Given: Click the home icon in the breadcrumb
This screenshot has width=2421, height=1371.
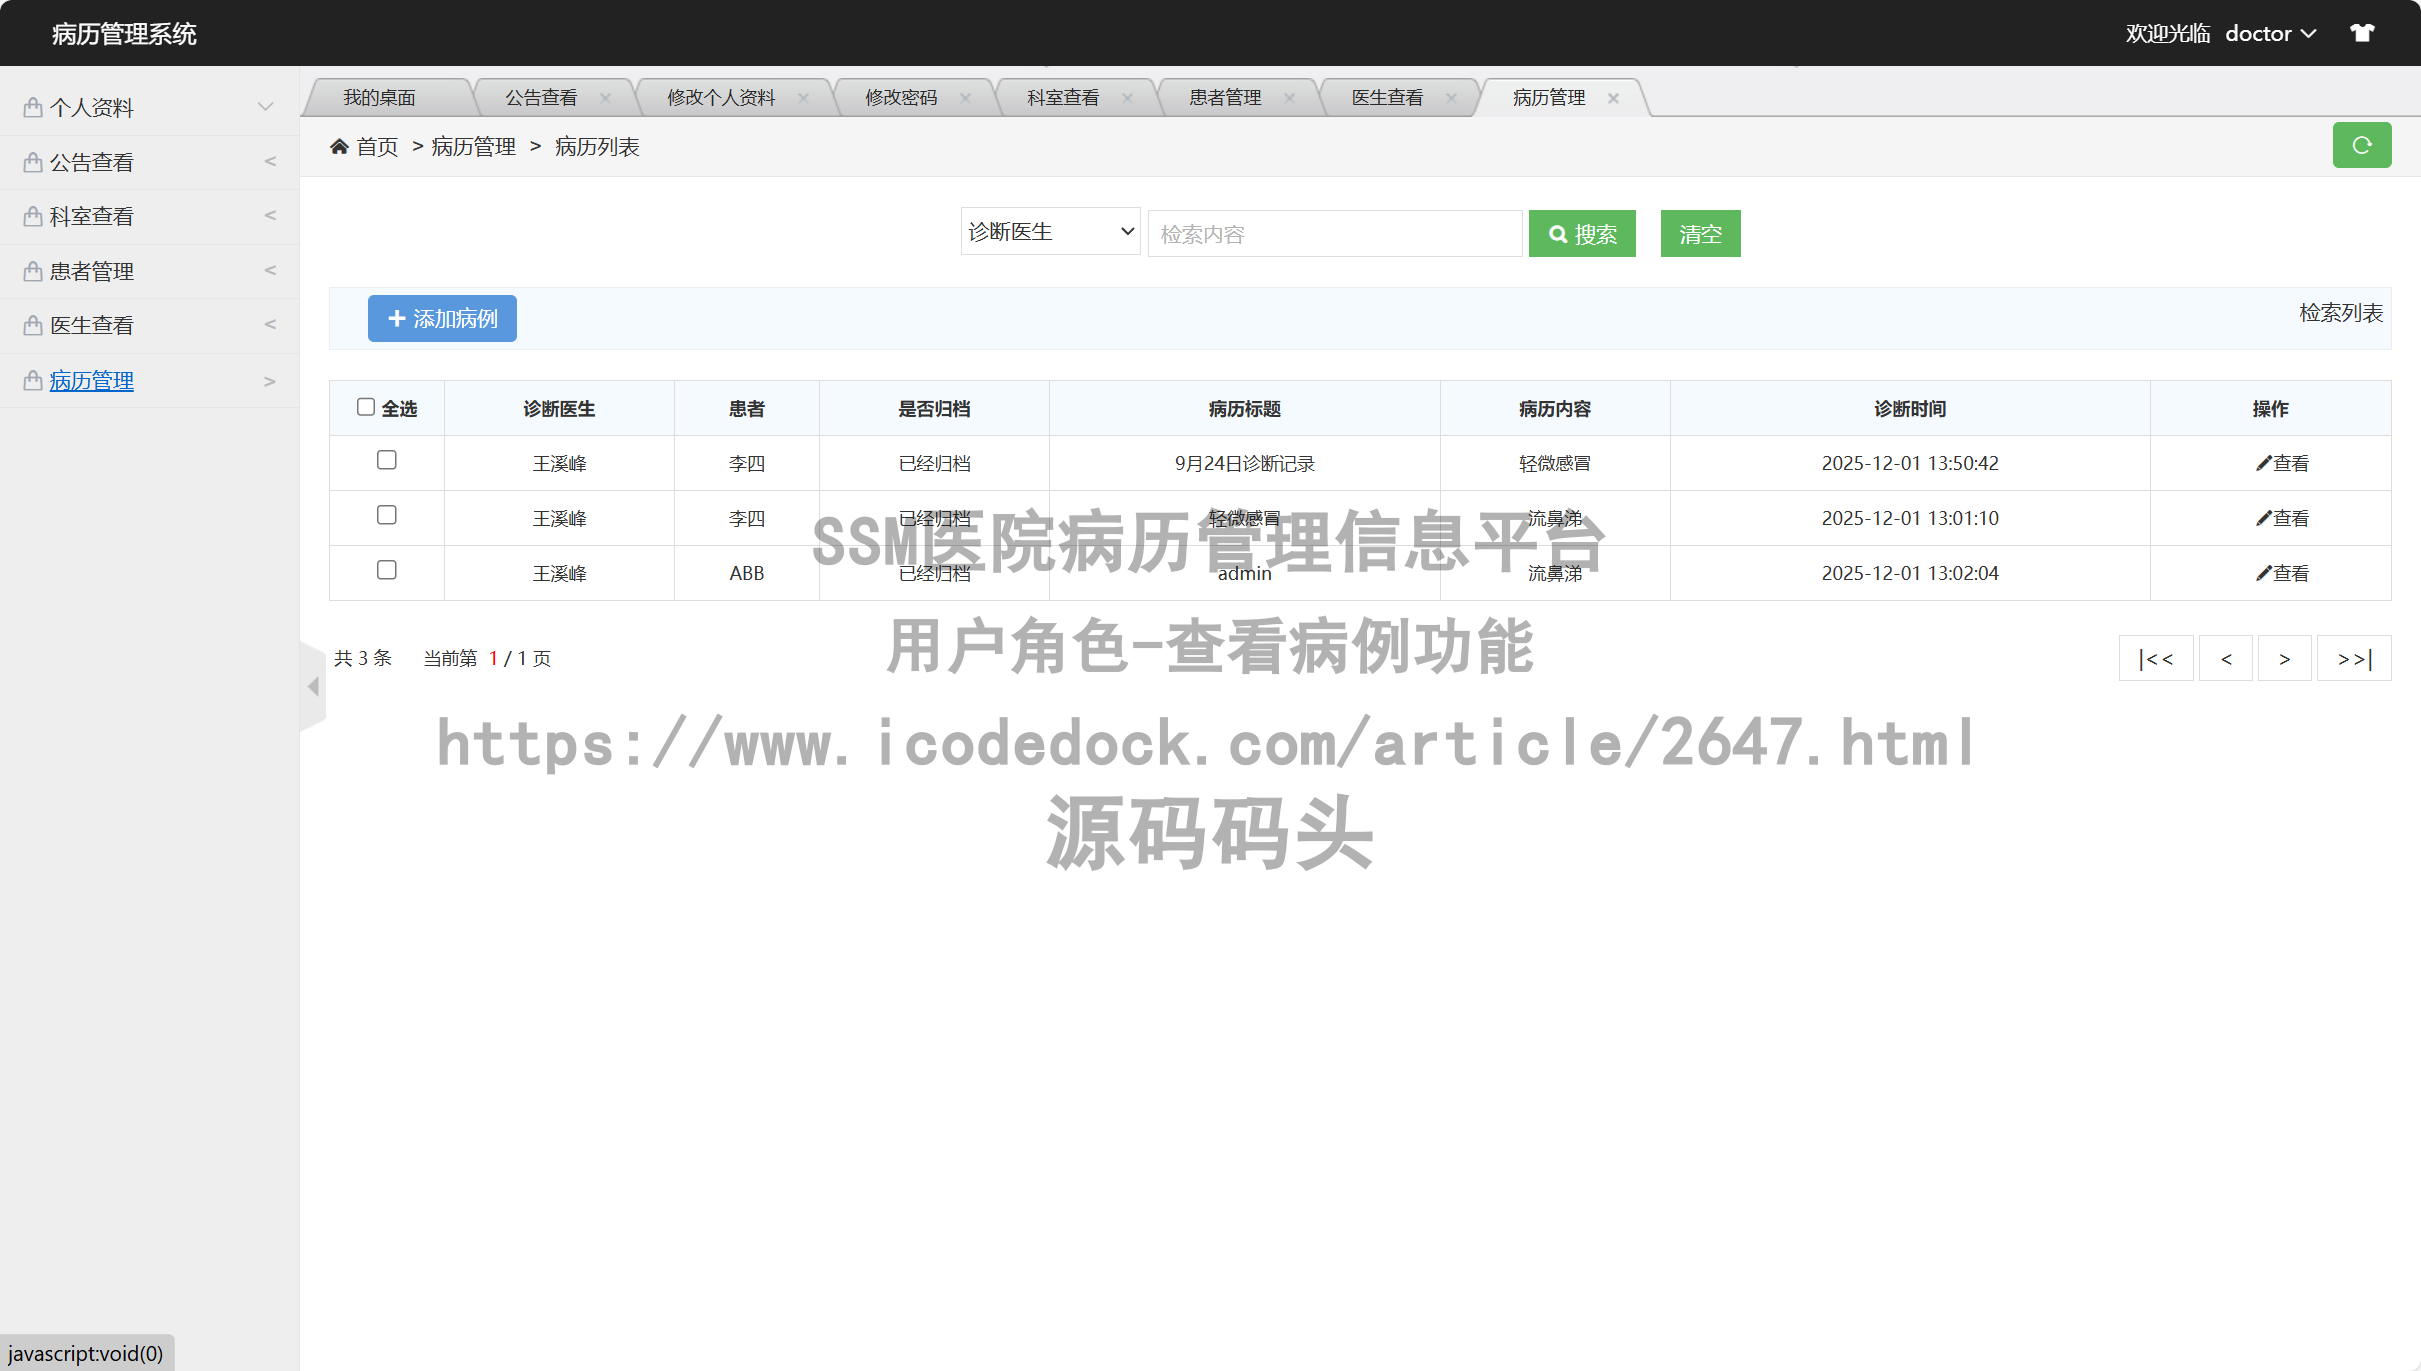Looking at the screenshot, I should 339,146.
